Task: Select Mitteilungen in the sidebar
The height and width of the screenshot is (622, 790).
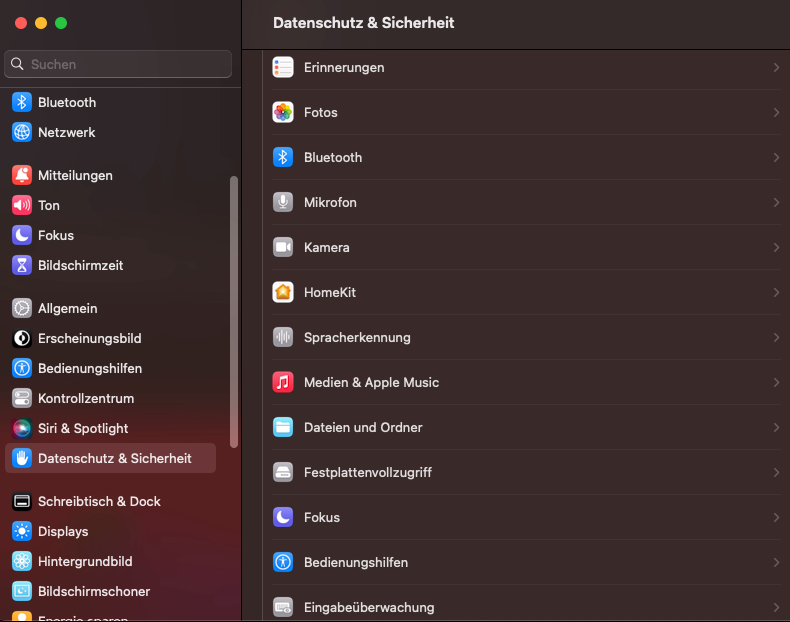Action: [x=75, y=175]
